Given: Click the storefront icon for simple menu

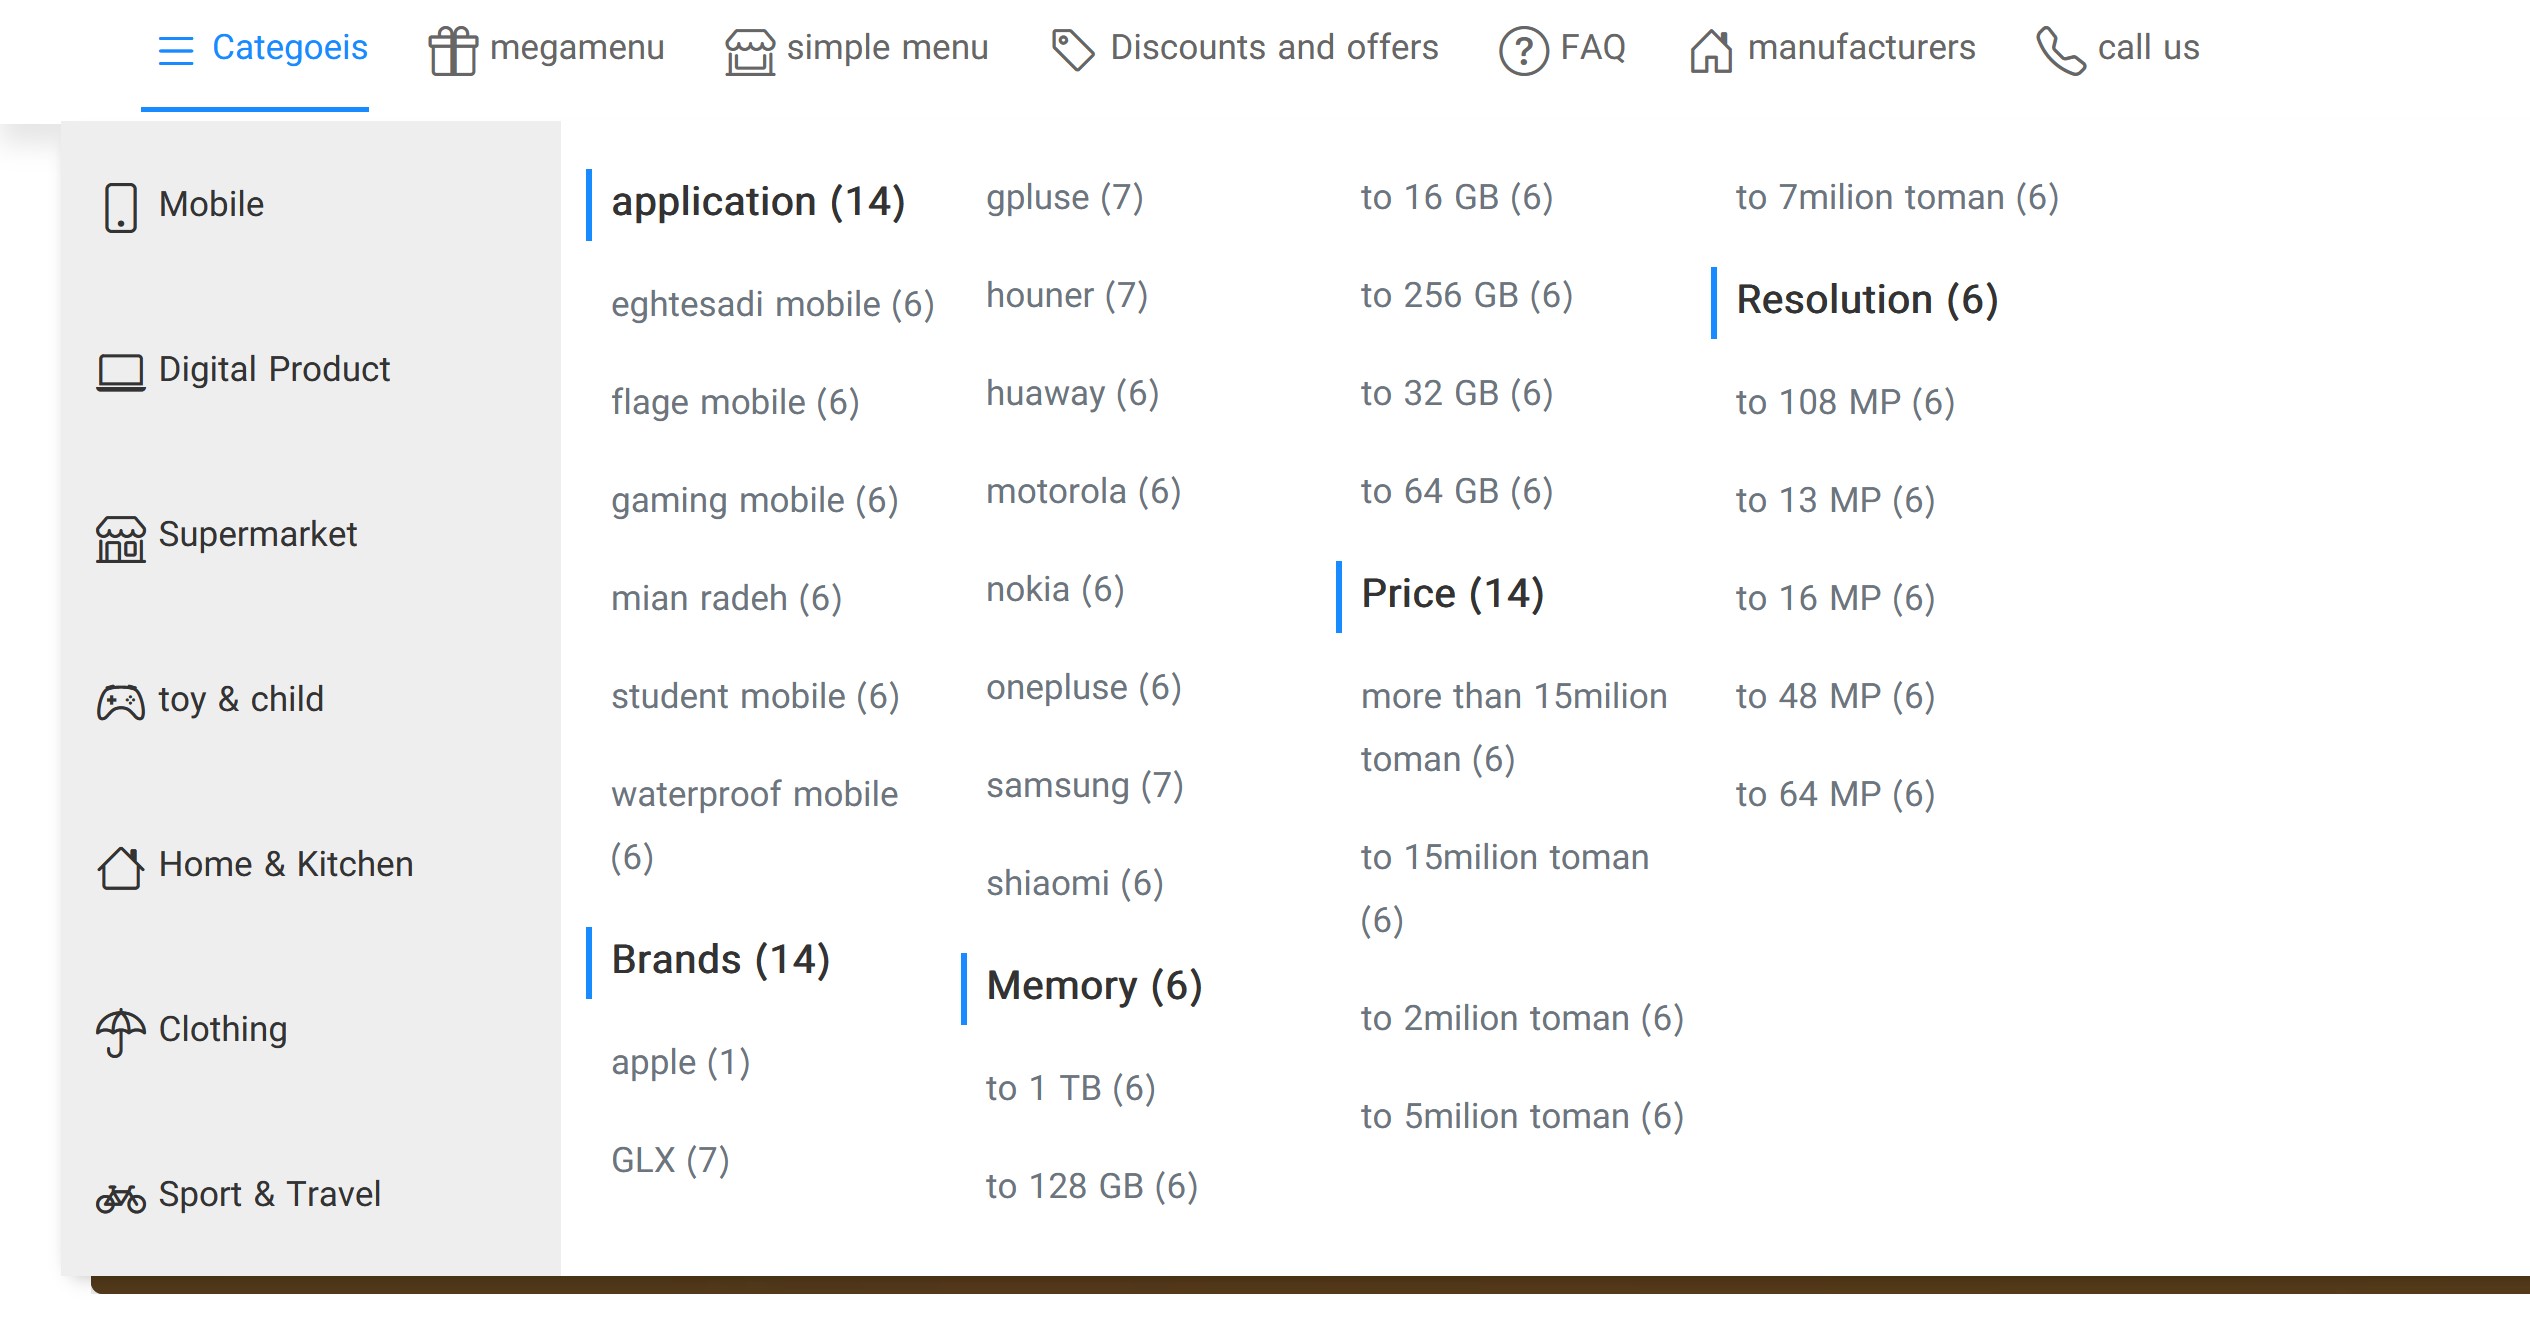Looking at the screenshot, I should [749, 51].
